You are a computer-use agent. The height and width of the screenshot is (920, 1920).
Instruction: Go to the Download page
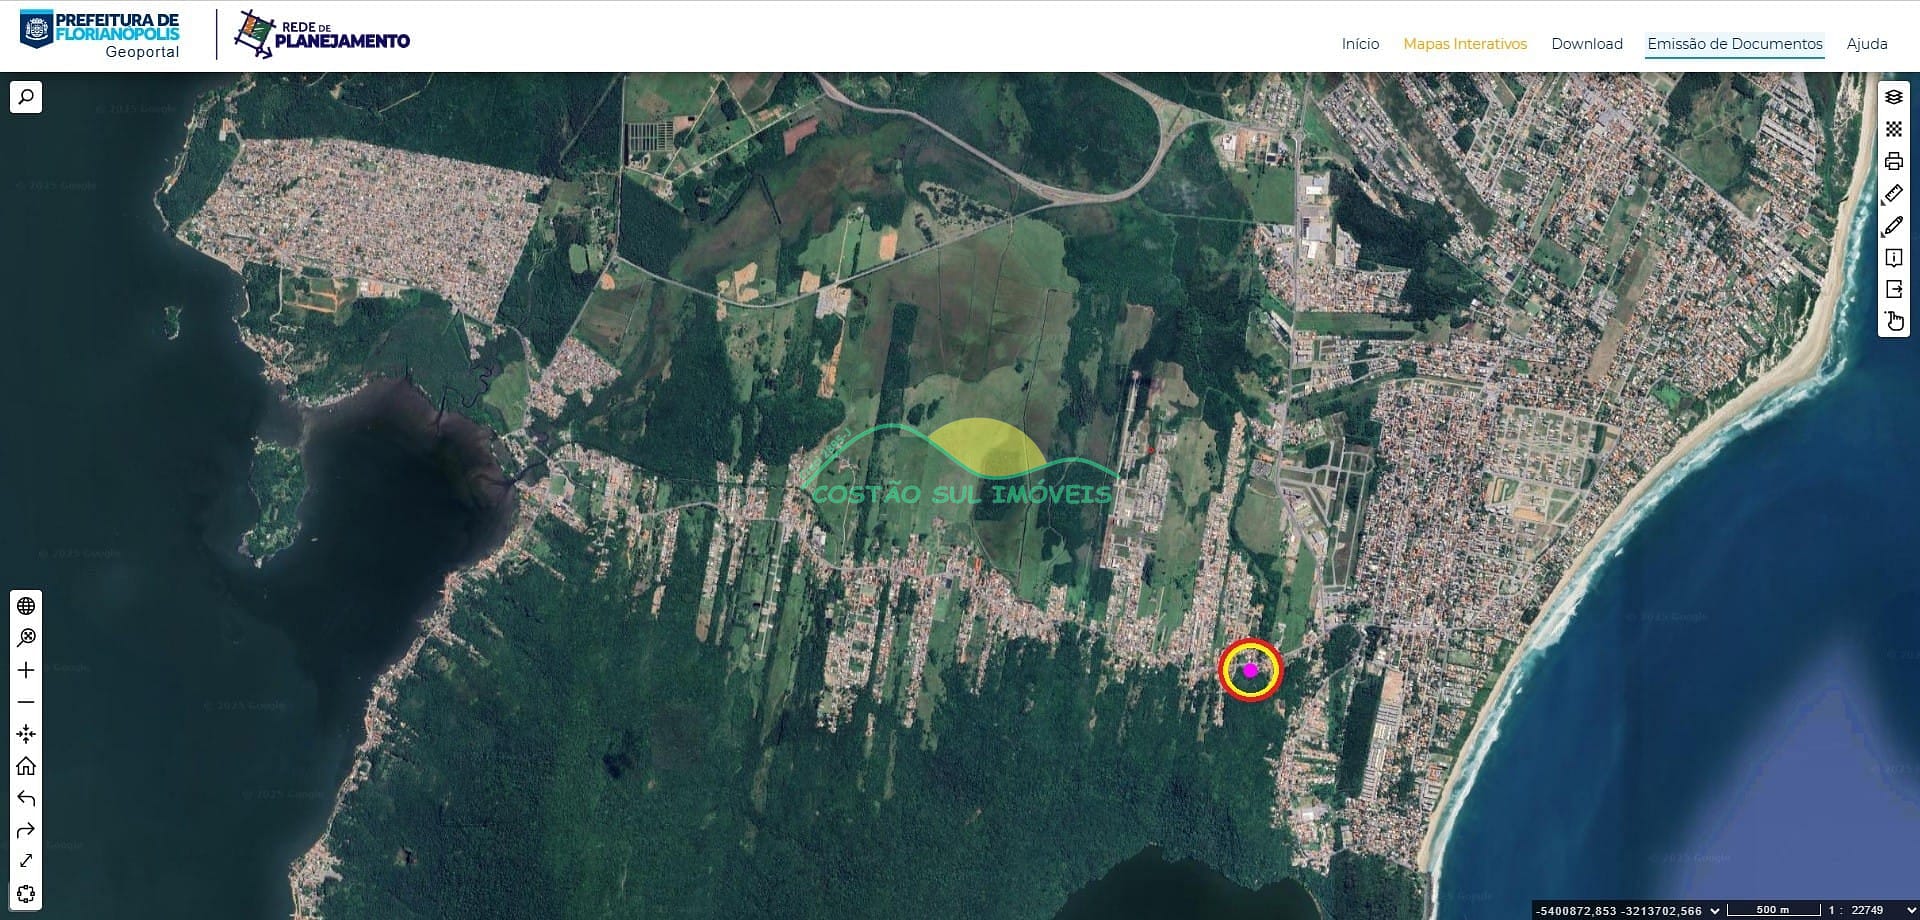[1586, 44]
